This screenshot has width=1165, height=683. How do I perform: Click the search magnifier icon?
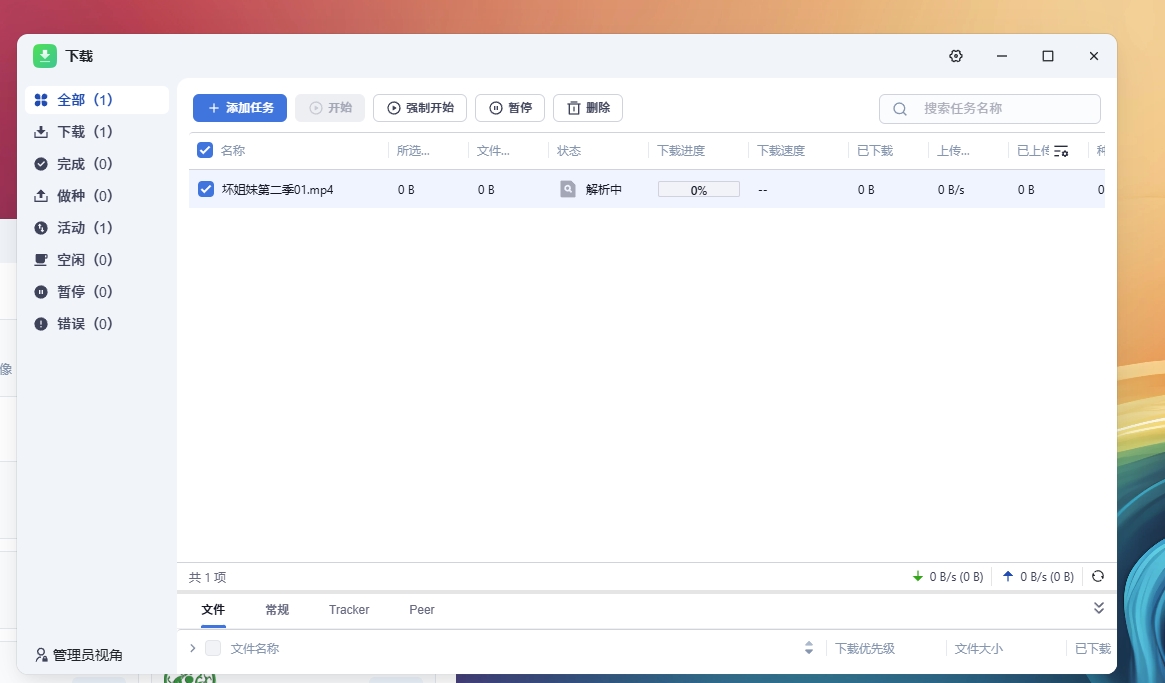pos(900,109)
